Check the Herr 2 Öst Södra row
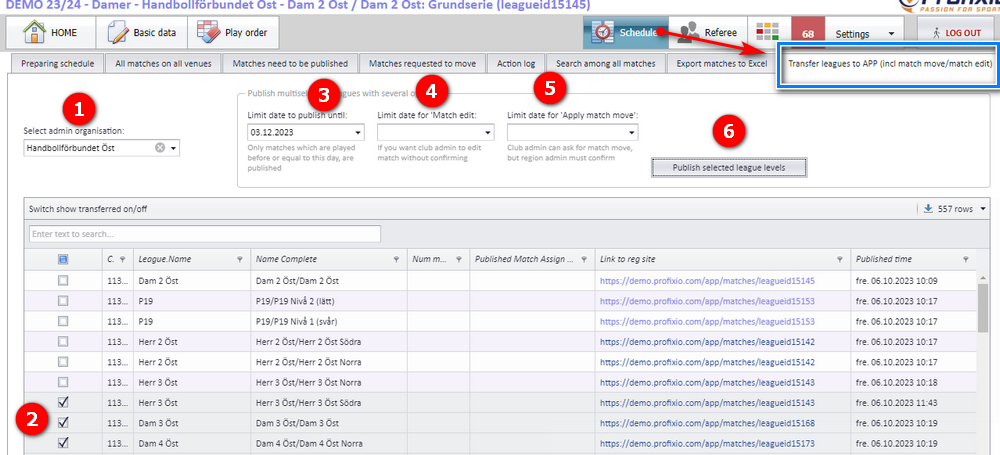Screen dimensions: 1000x455 [x=63, y=341]
